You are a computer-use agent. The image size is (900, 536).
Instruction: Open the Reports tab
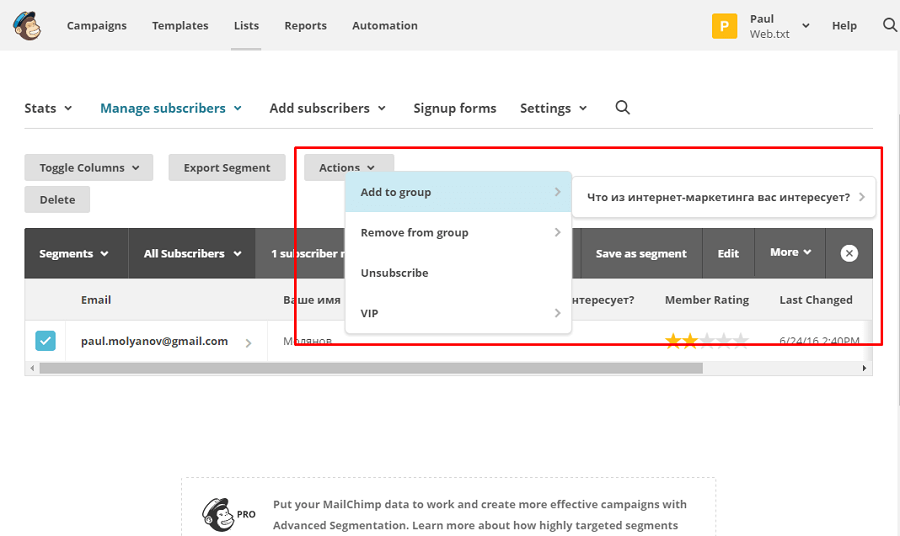(305, 26)
